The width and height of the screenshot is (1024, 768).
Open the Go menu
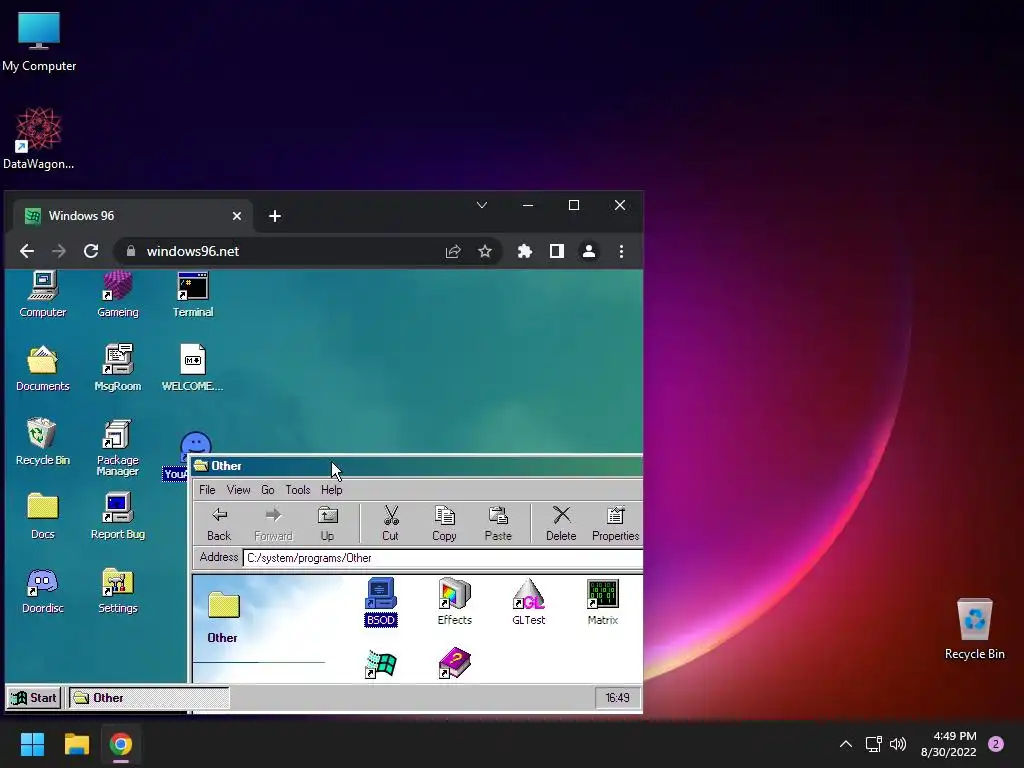[268, 490]
